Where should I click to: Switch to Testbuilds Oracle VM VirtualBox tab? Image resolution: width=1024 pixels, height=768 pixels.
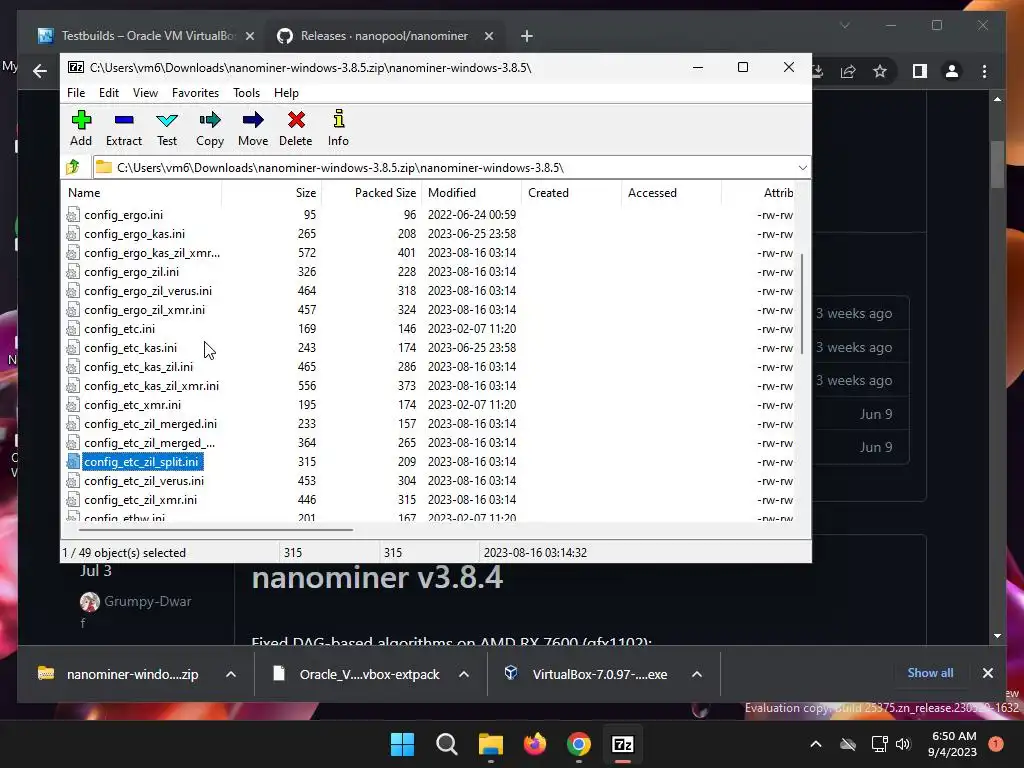(146, 36)
